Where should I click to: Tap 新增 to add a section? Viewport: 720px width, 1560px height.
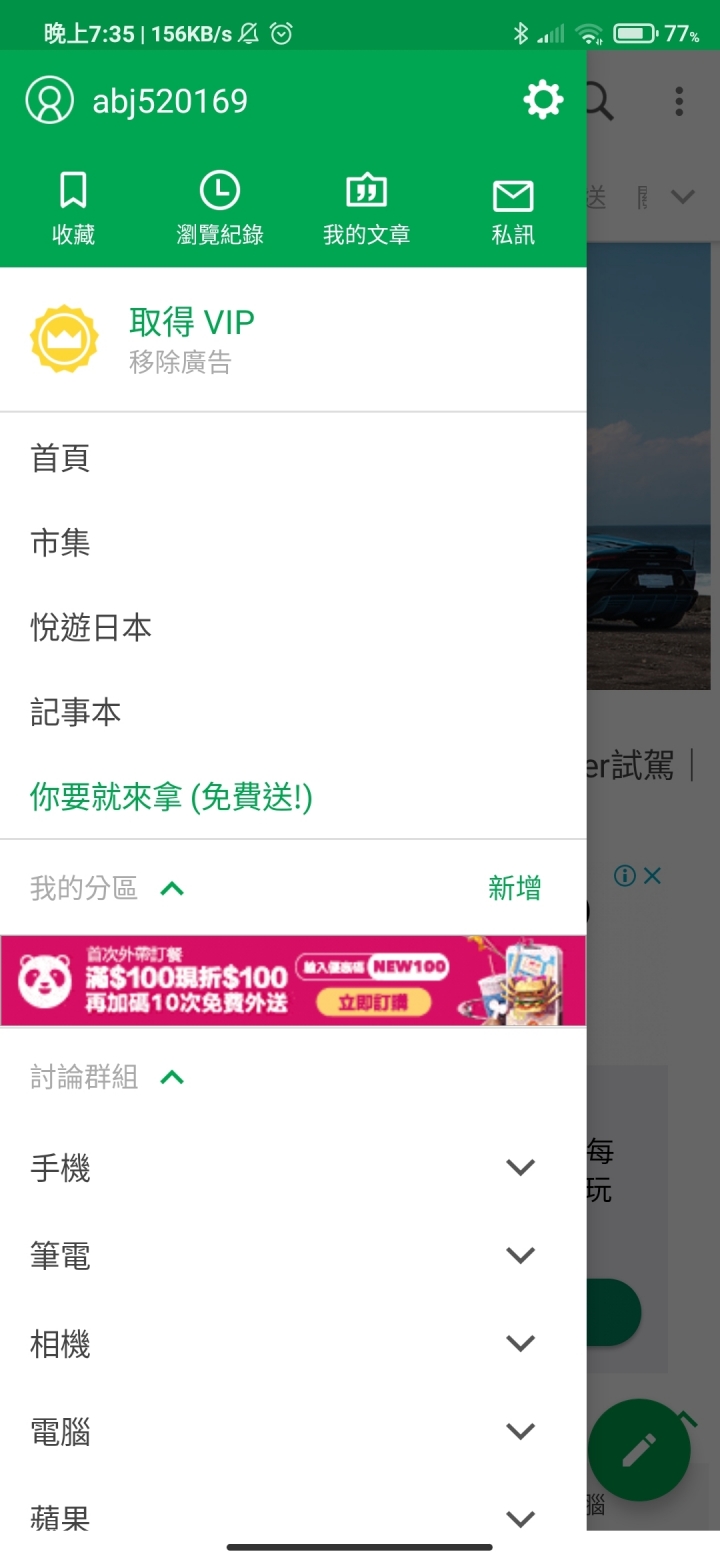[514, 888]
